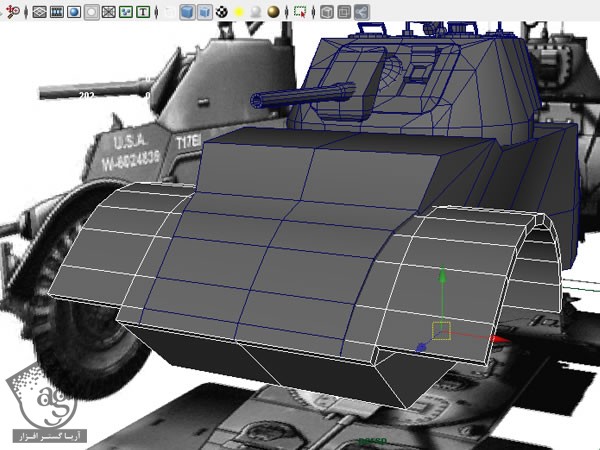Toggle the Resolution Gate icon
Image resolution: width=600 pixels, height=450 pixels.
coord(73,13)
